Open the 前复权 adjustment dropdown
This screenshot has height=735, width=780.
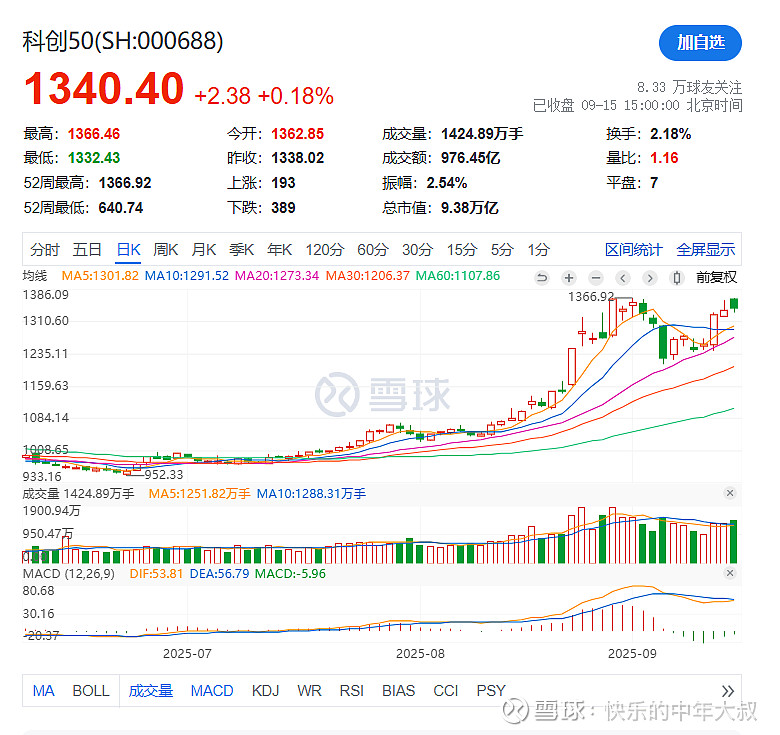click(x=716, y=277)
